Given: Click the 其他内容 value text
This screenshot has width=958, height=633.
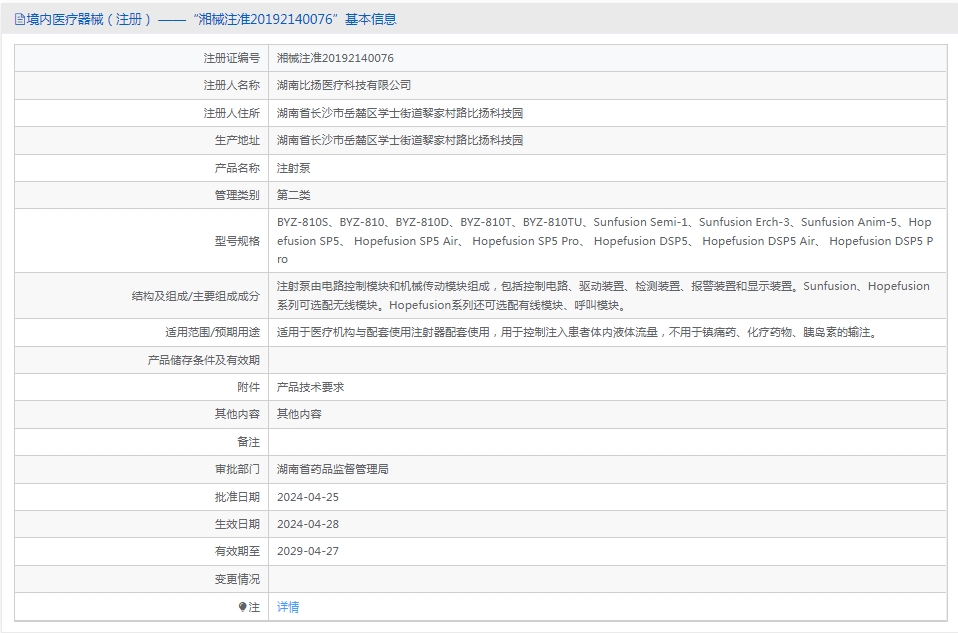Looking at the screenshot, I should pyautogui.click(x=299, y=414).
